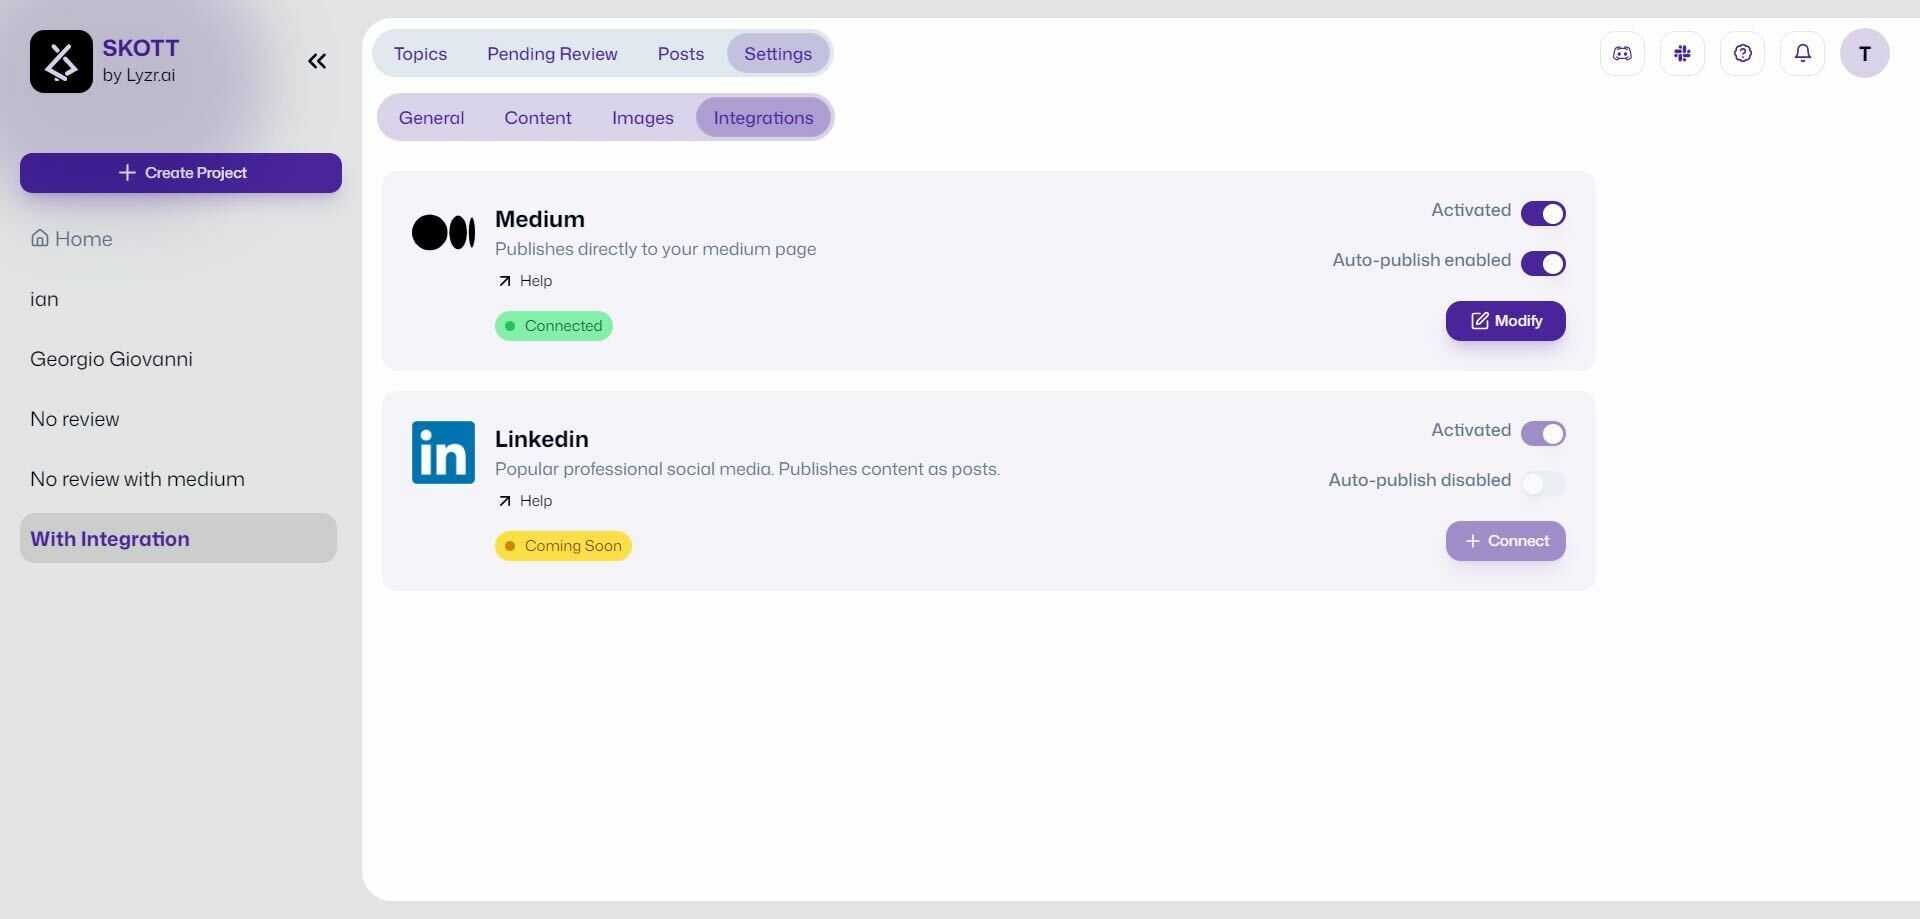This screenshot has width=1920, height=919.
Task: Open the Medium Help link
Action: pos(526,281)
